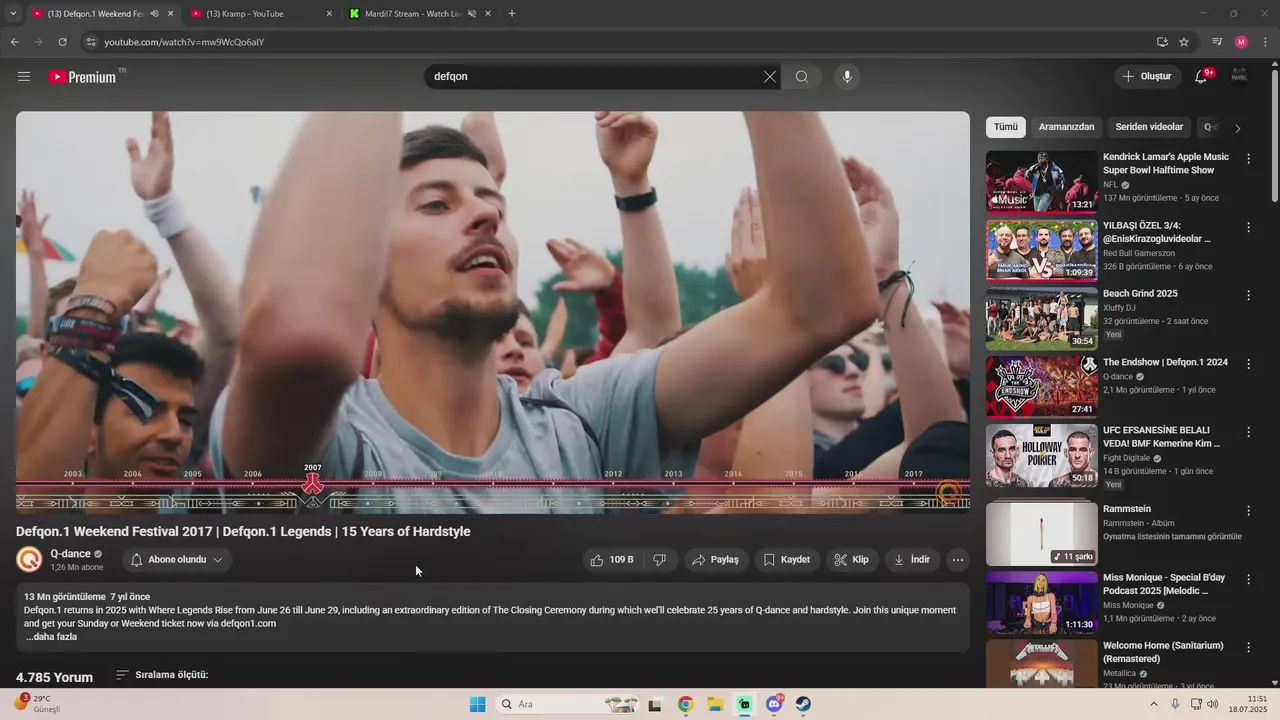Open options for Miss Monique podcast video
The image size is (1280, 720).
1248,579
